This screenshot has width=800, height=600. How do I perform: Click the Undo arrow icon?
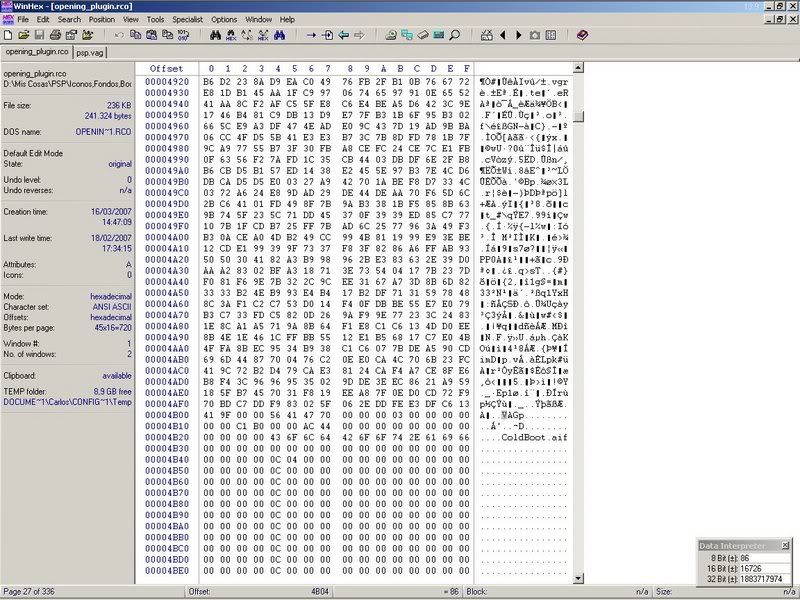click(119, 35)
